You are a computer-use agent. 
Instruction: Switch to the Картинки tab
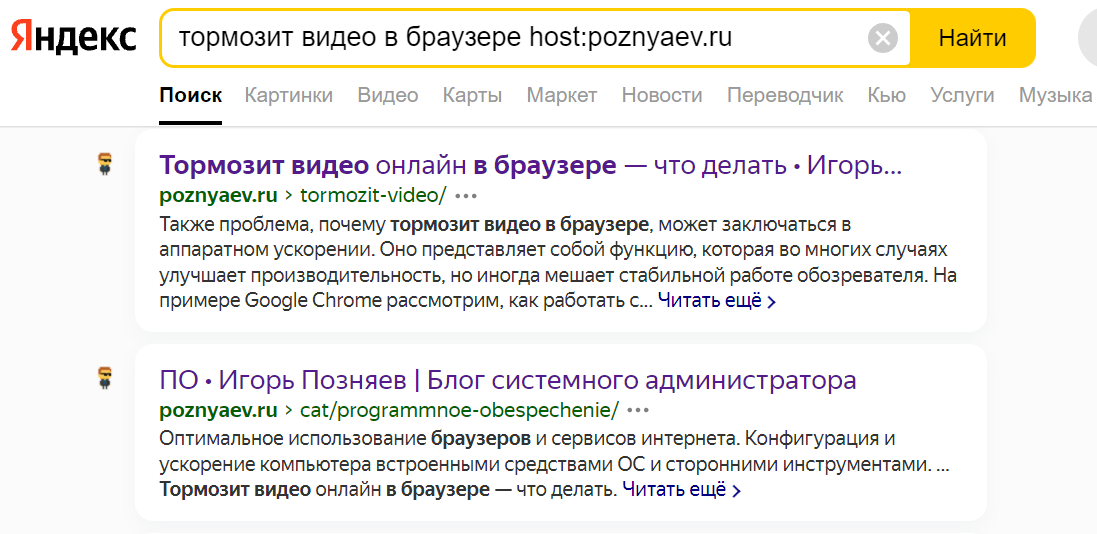288,95
